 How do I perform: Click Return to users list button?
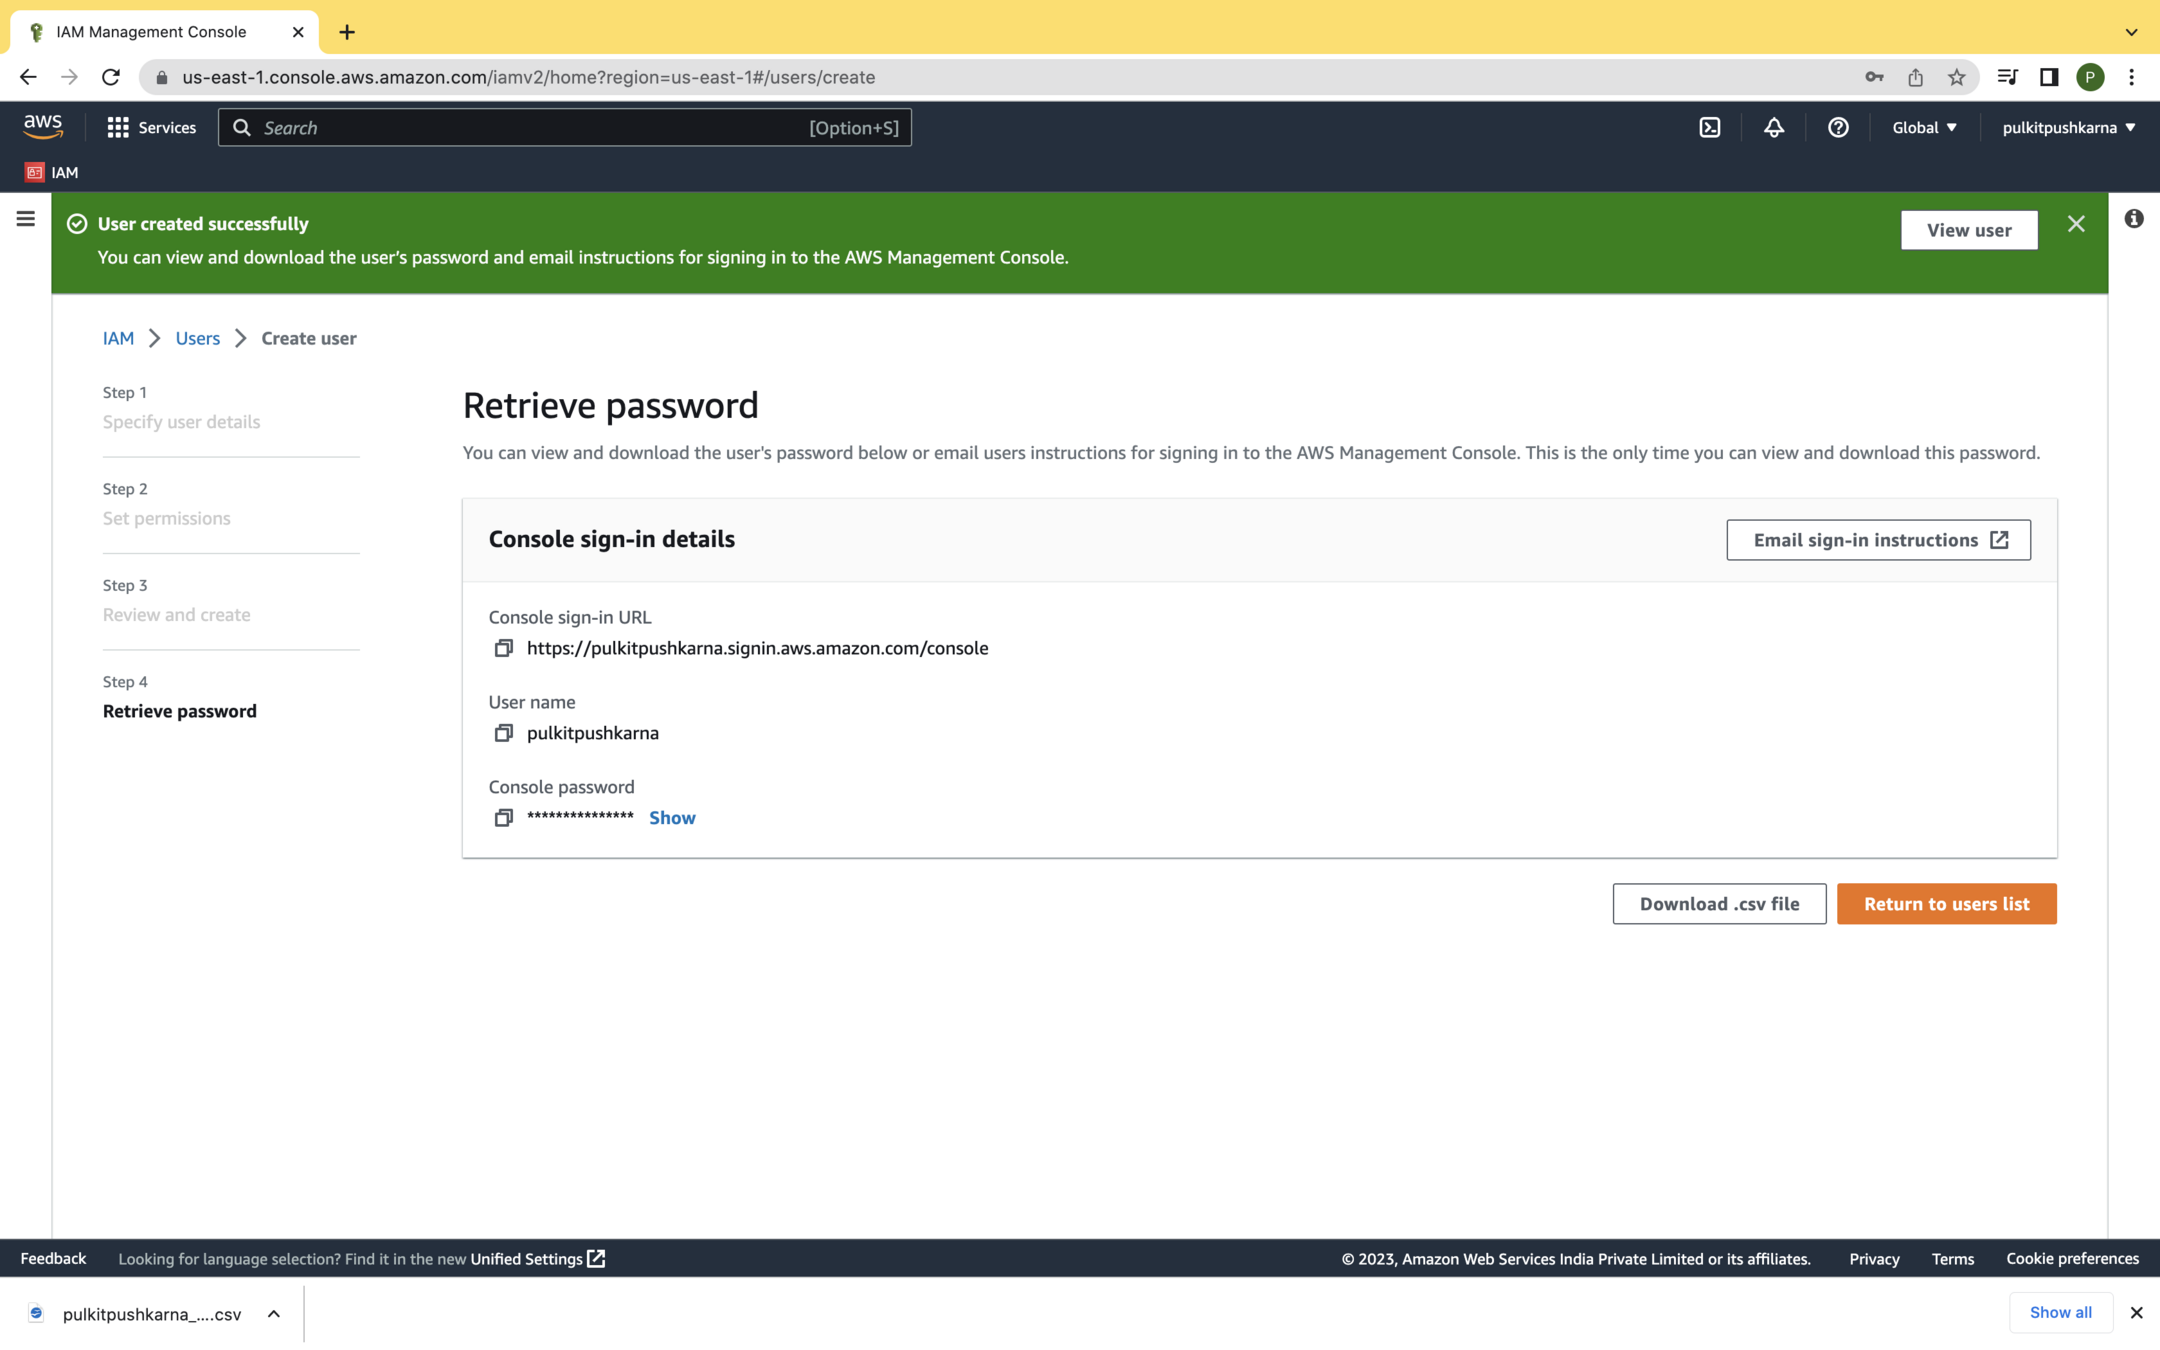[1946, 904]
